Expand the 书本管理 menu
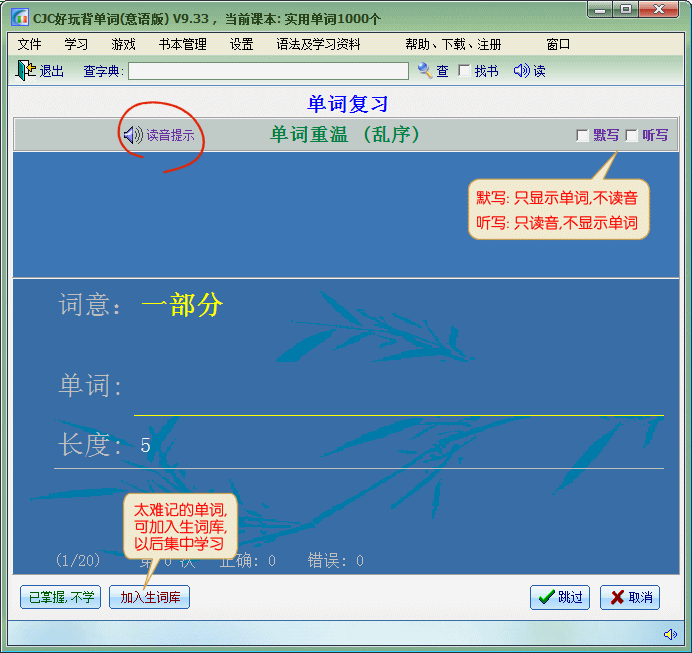 click(x=183, y=44)
